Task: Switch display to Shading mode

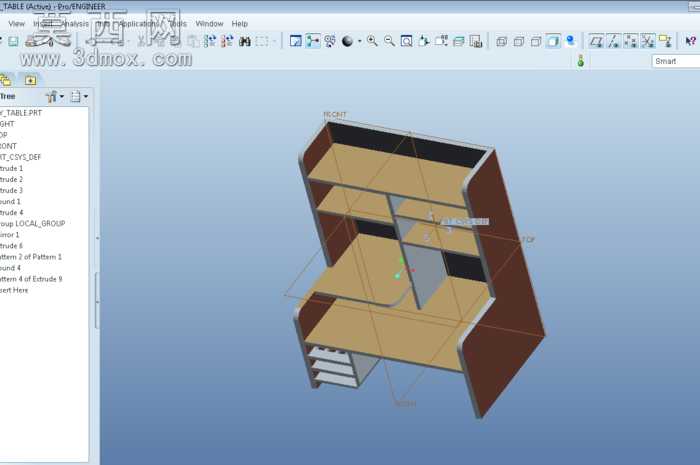Action: tap(553, 41)
